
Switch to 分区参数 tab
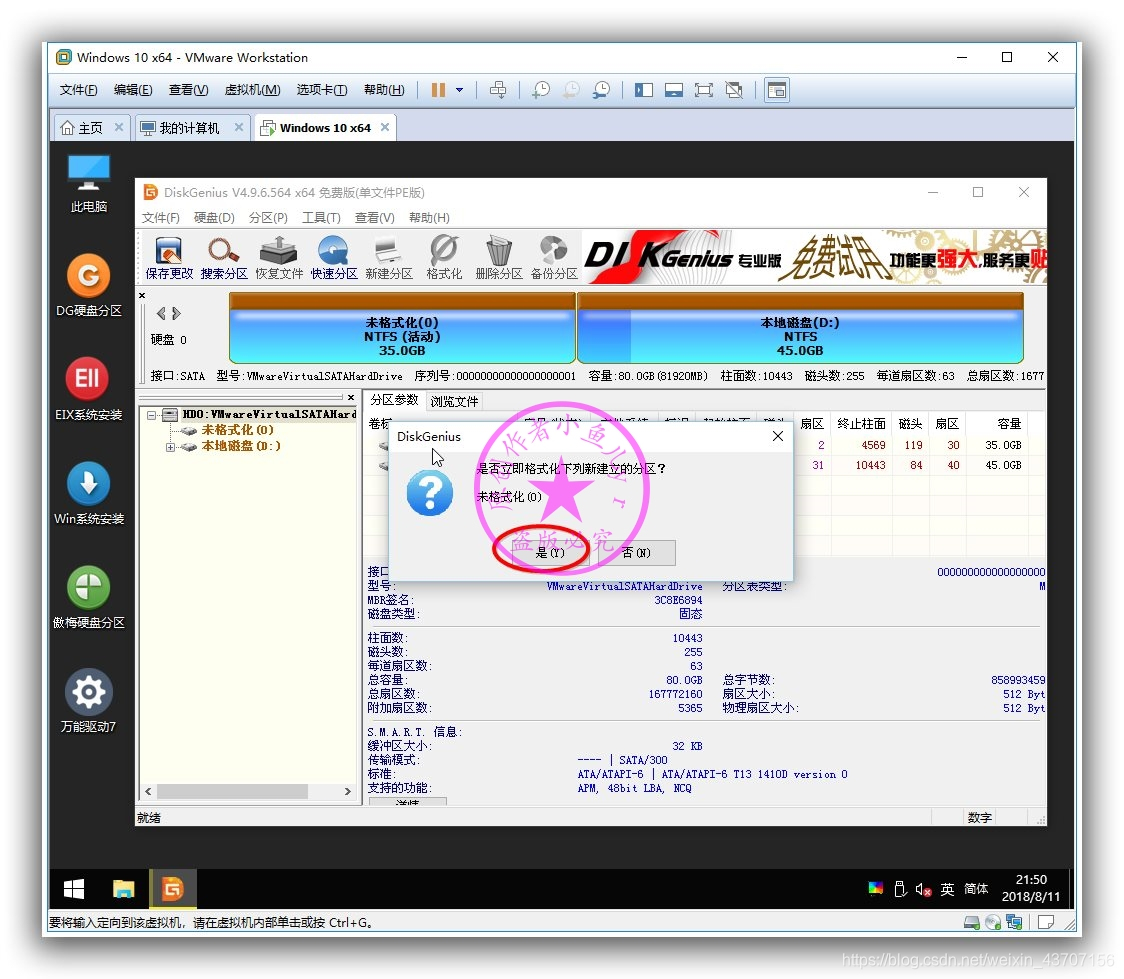point(394,400)
